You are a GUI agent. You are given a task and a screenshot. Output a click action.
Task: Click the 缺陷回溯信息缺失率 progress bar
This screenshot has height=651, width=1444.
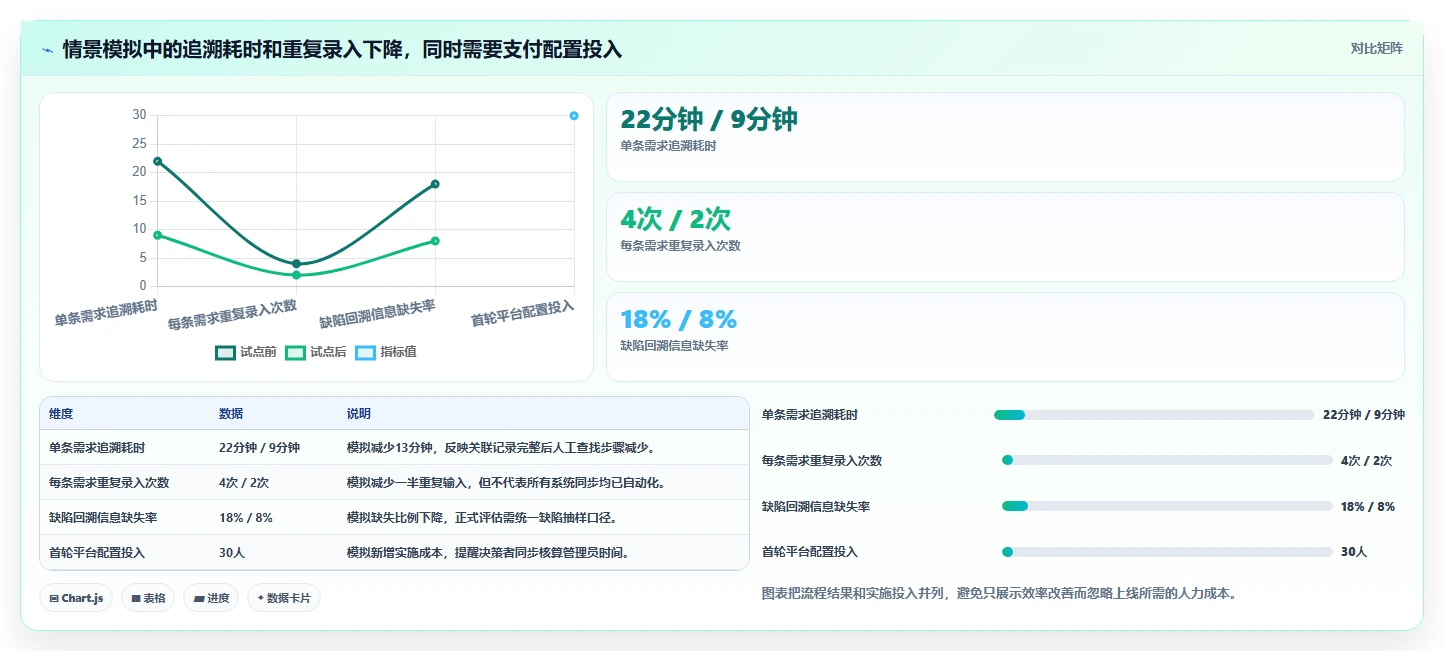(1167, 506)
